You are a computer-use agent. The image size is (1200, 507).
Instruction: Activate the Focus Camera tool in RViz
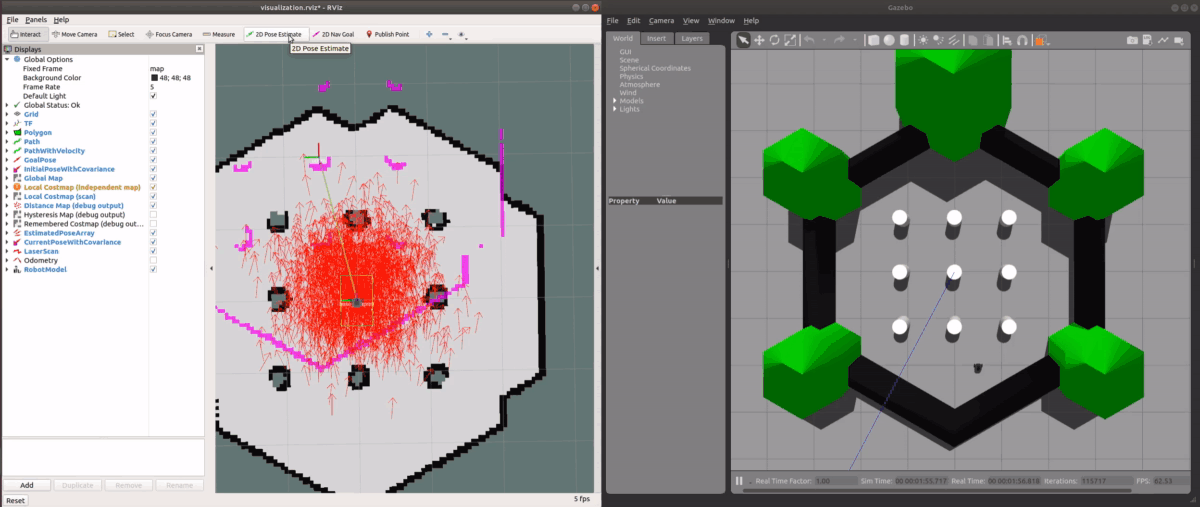point(169,34)
